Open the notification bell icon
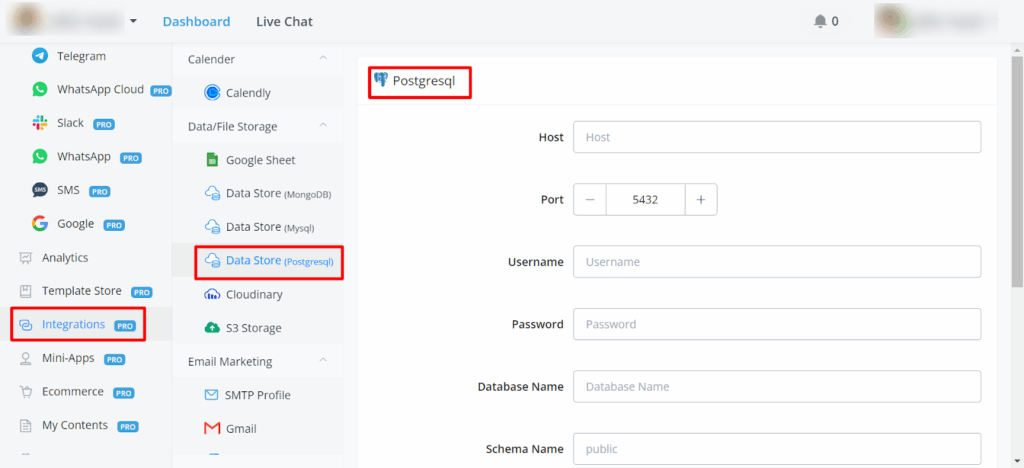Screen dimensions: 1024x468 coord(820,21)
